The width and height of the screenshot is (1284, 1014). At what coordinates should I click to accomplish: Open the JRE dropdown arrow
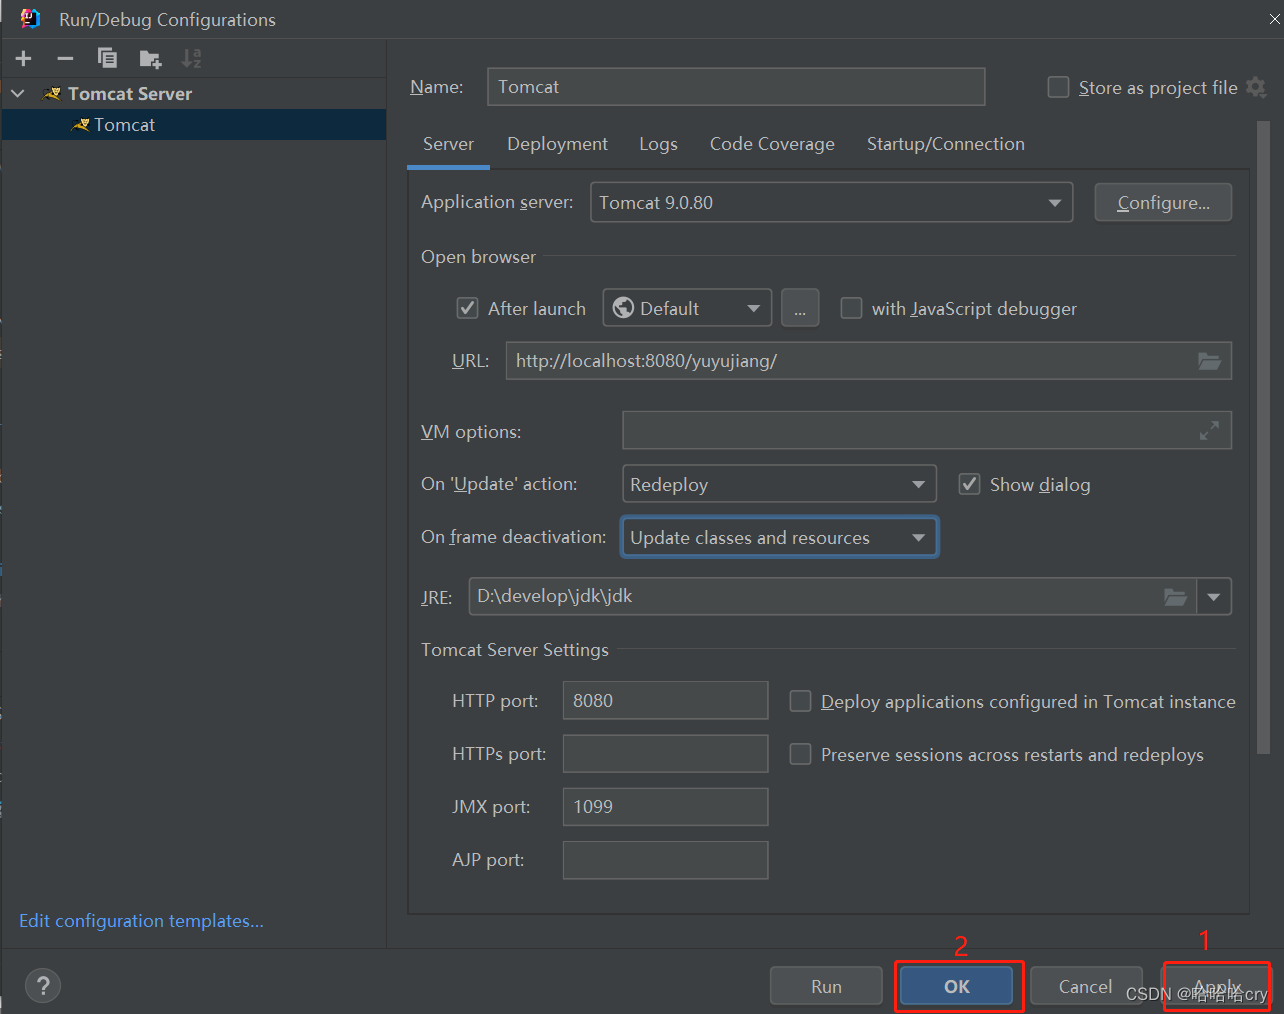[x=1213, y=597]
